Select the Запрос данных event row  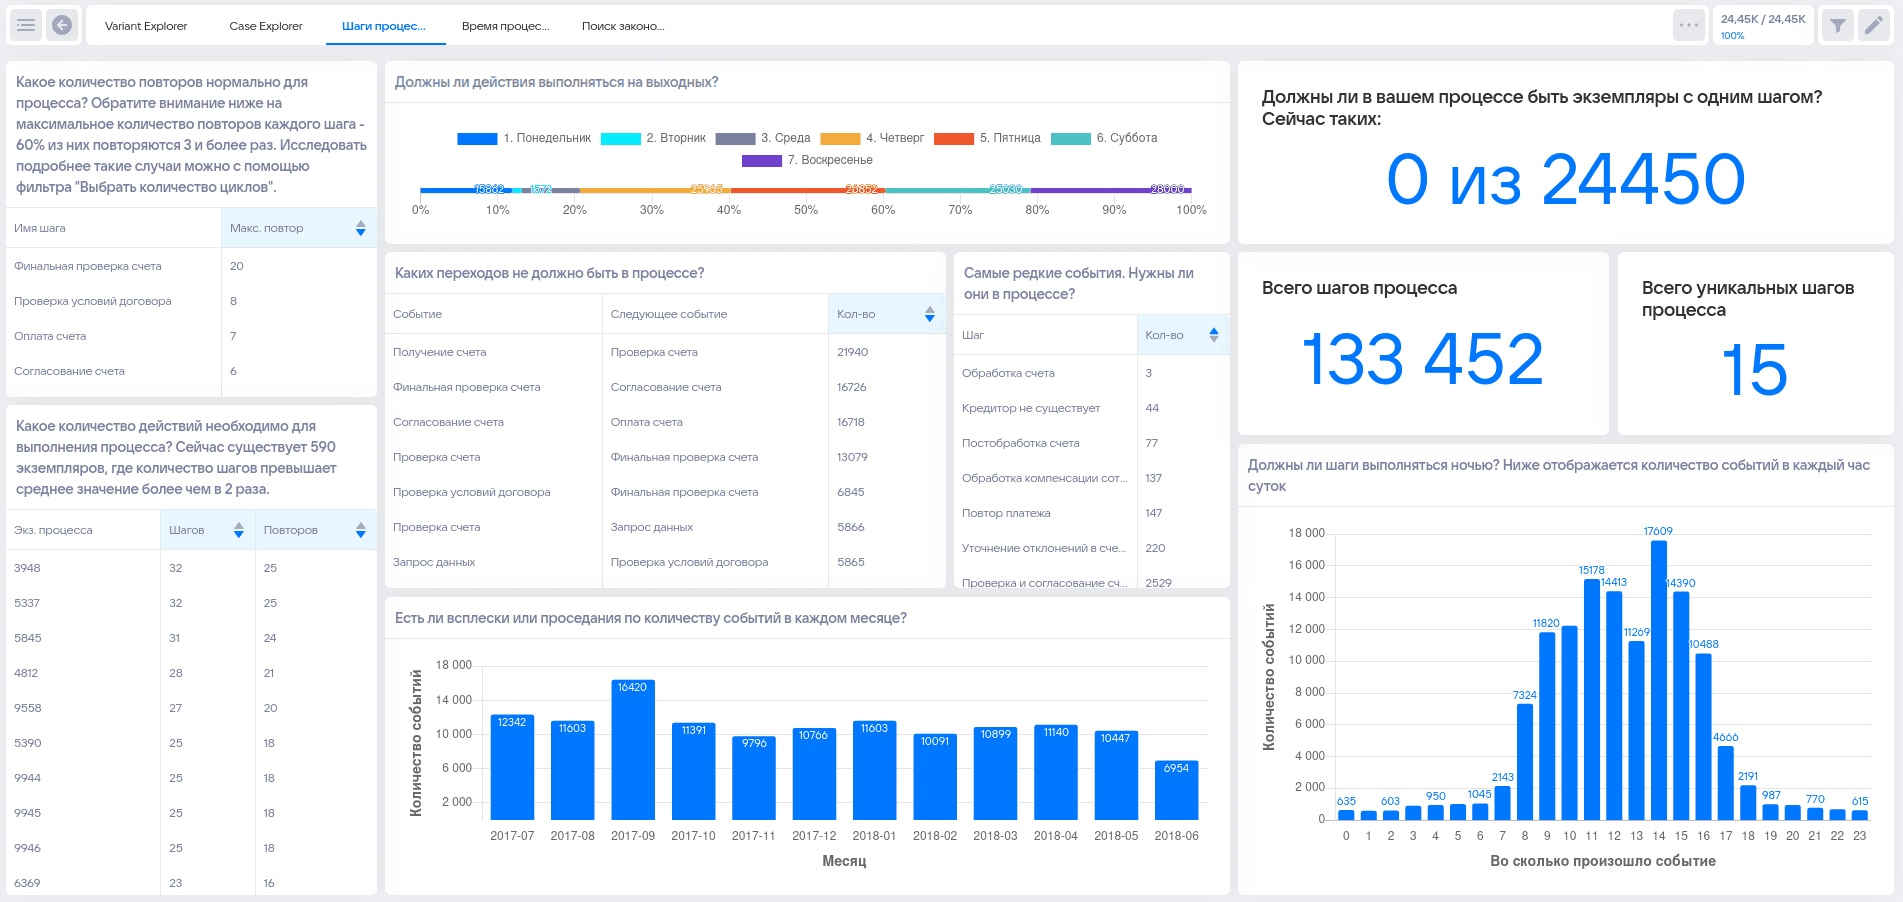665,562
